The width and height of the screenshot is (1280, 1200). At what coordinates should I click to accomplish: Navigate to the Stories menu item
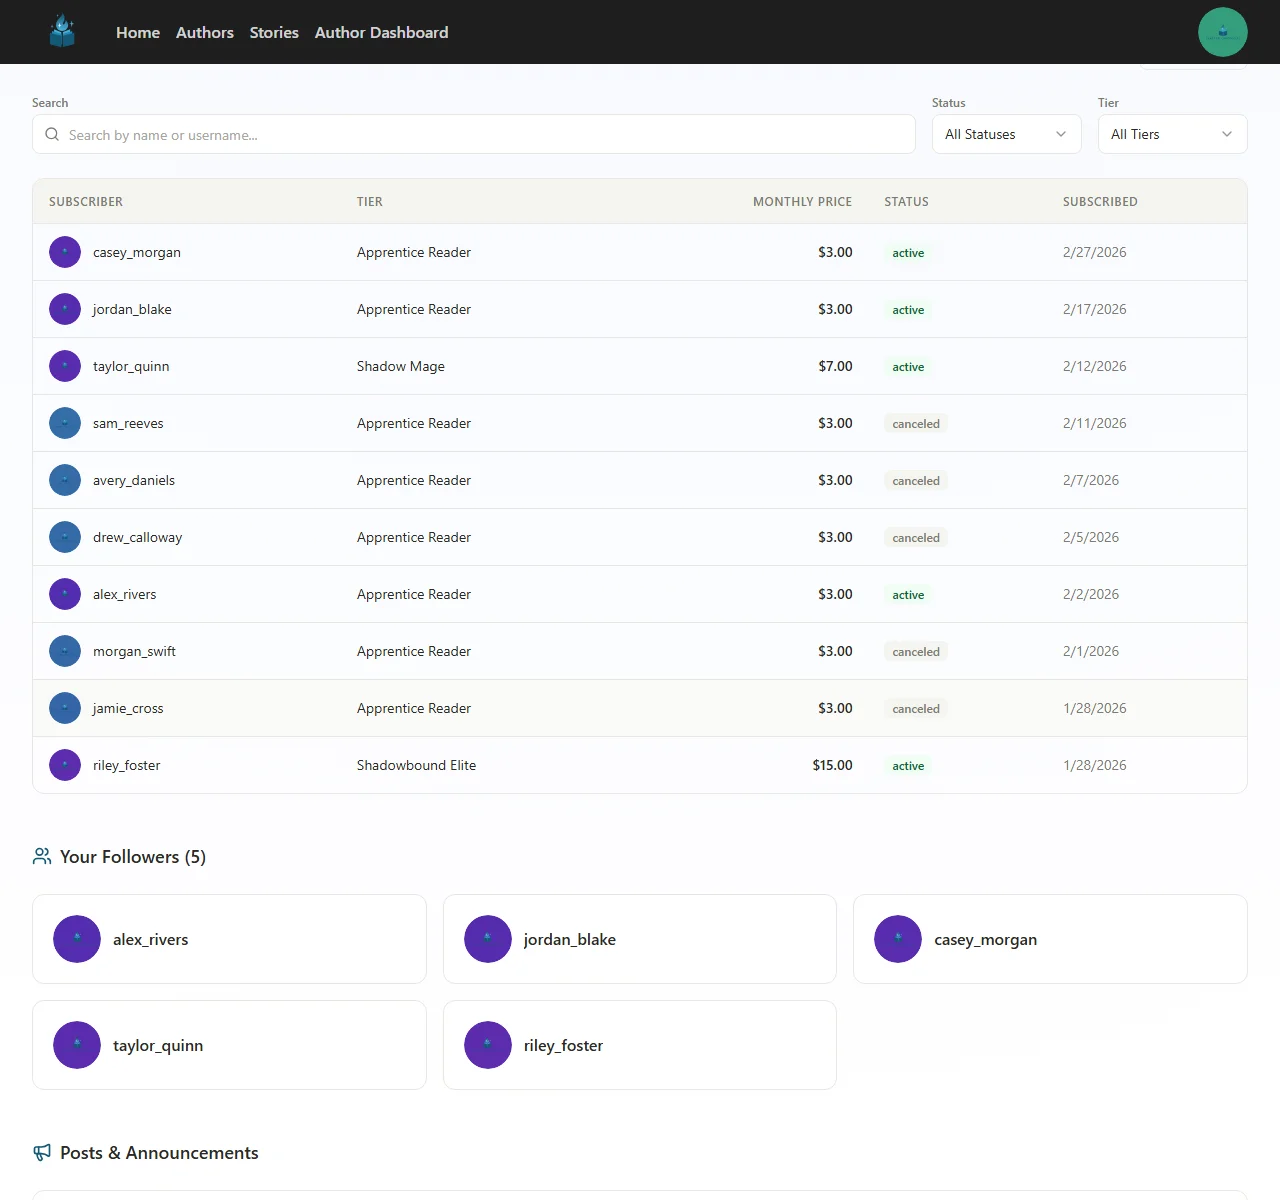click(x=273, y=32)
